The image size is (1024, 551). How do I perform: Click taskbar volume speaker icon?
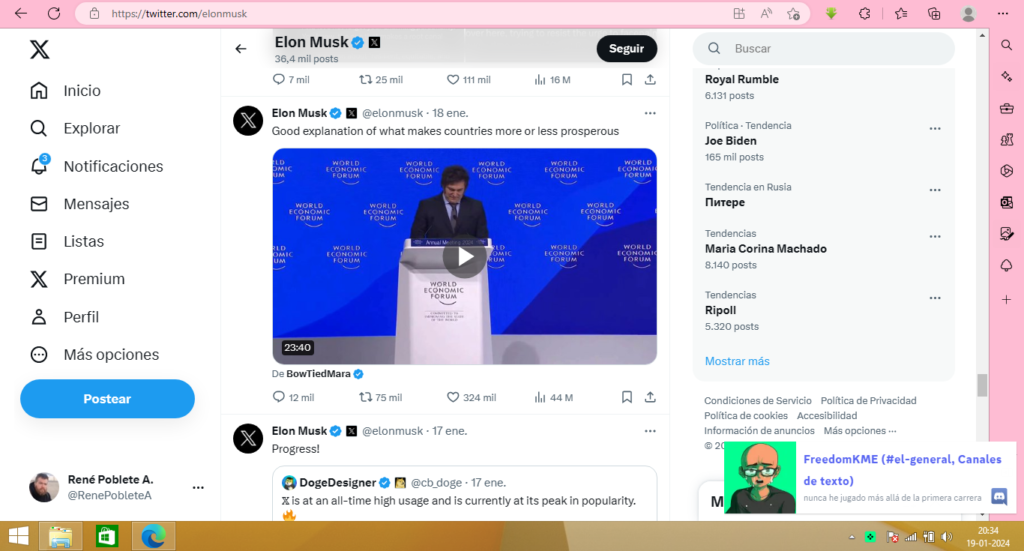947,537
